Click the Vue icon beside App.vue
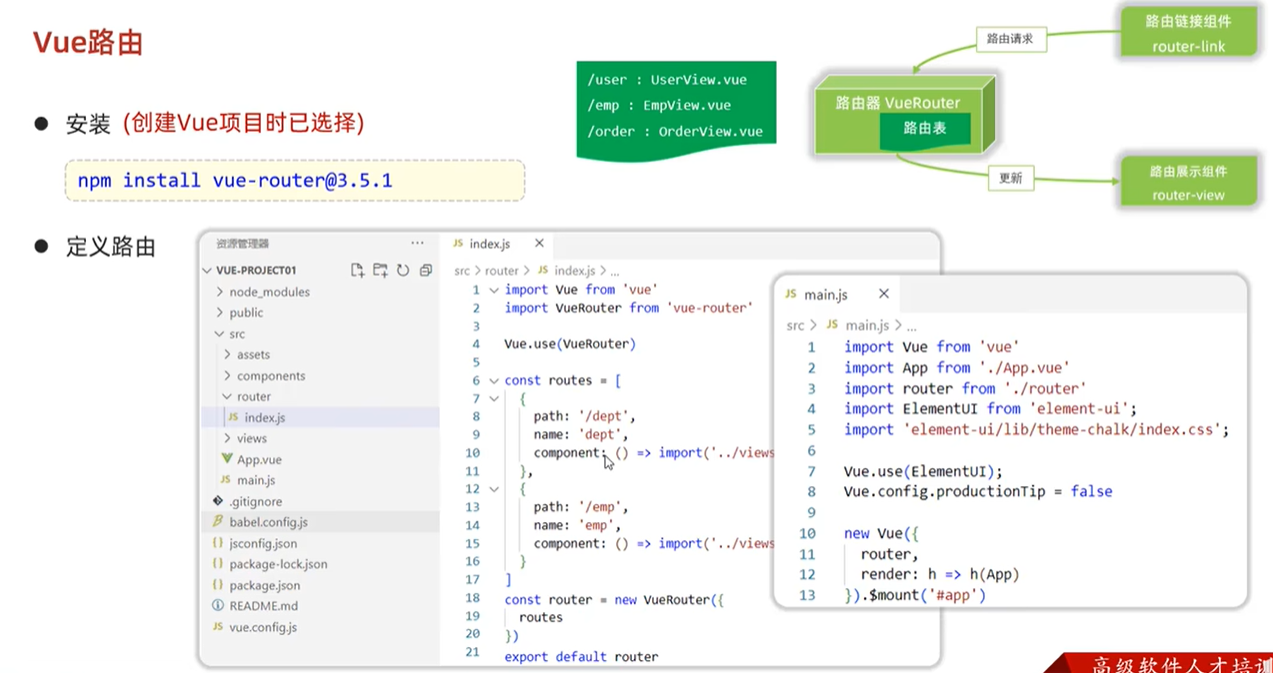The width and height of the screenshot is (1273, 673). pyautogui.click(x=227, y=459)
